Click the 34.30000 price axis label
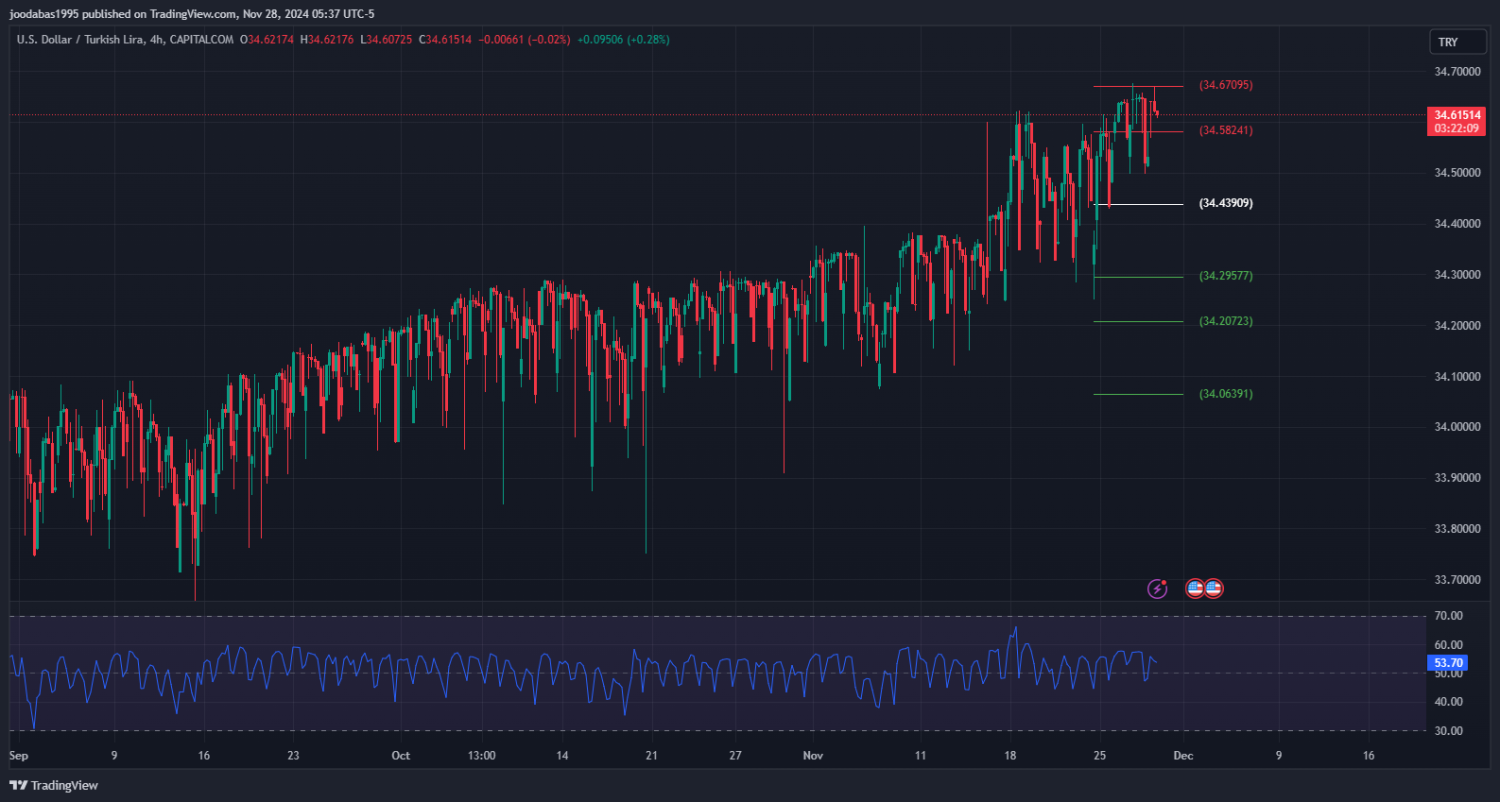The width and height of the screenshot is (1500, 802). pos(1457,275)
